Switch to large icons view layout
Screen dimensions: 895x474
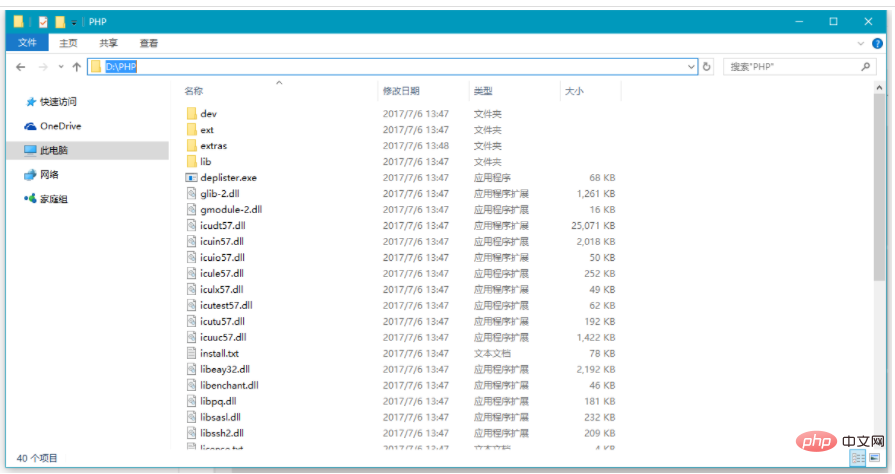(x=874, y=458)
